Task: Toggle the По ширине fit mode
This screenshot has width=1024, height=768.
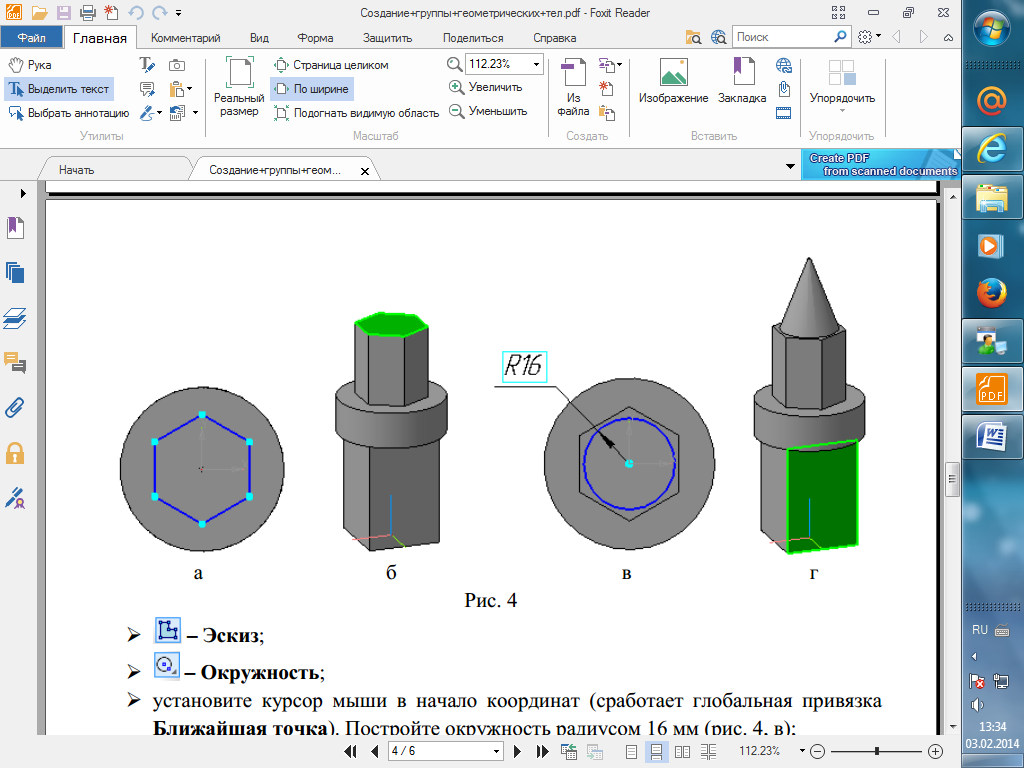Action: pos(312,89)
